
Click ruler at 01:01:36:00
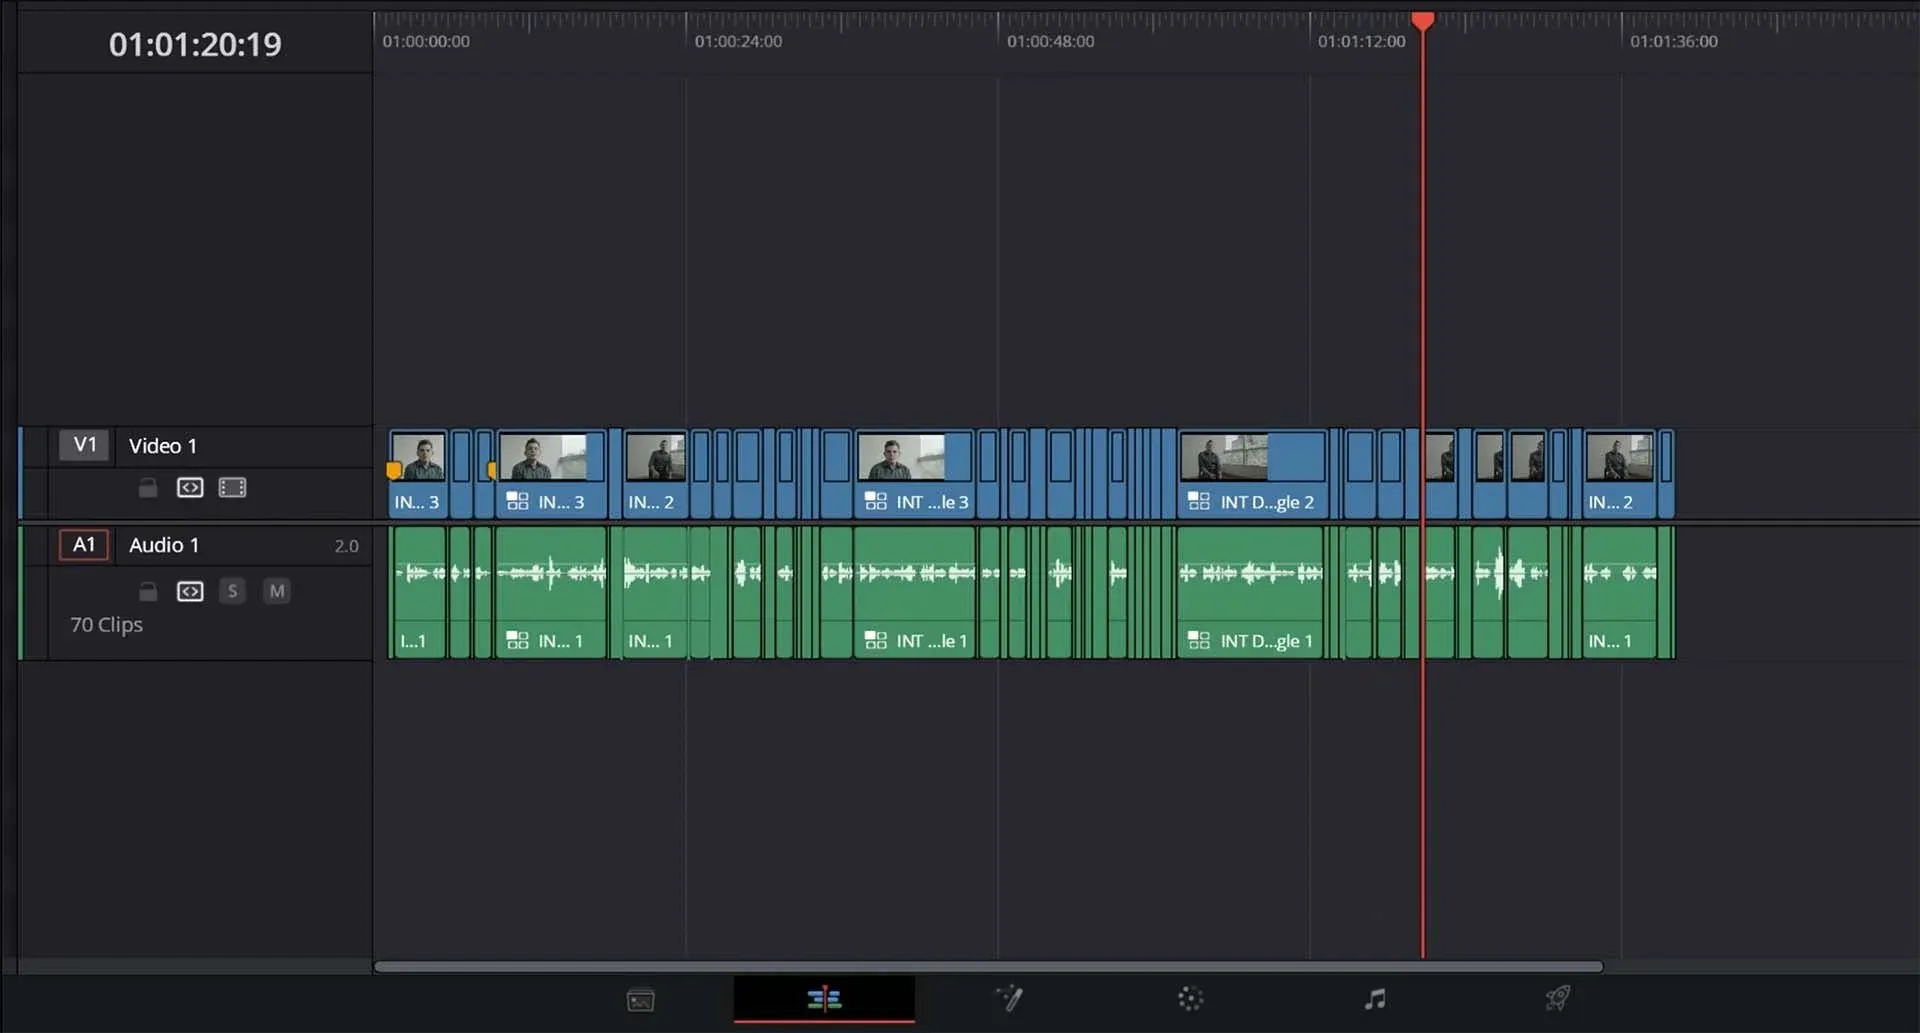[x=1674, y=41]
